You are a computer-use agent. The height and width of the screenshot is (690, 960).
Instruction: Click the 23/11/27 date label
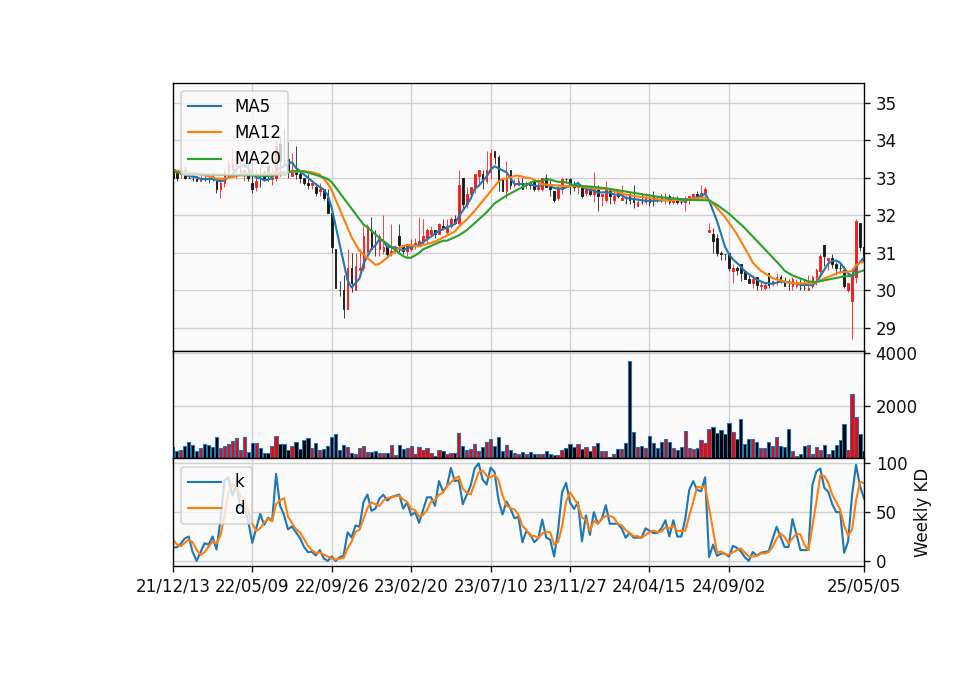coord(569,587)
